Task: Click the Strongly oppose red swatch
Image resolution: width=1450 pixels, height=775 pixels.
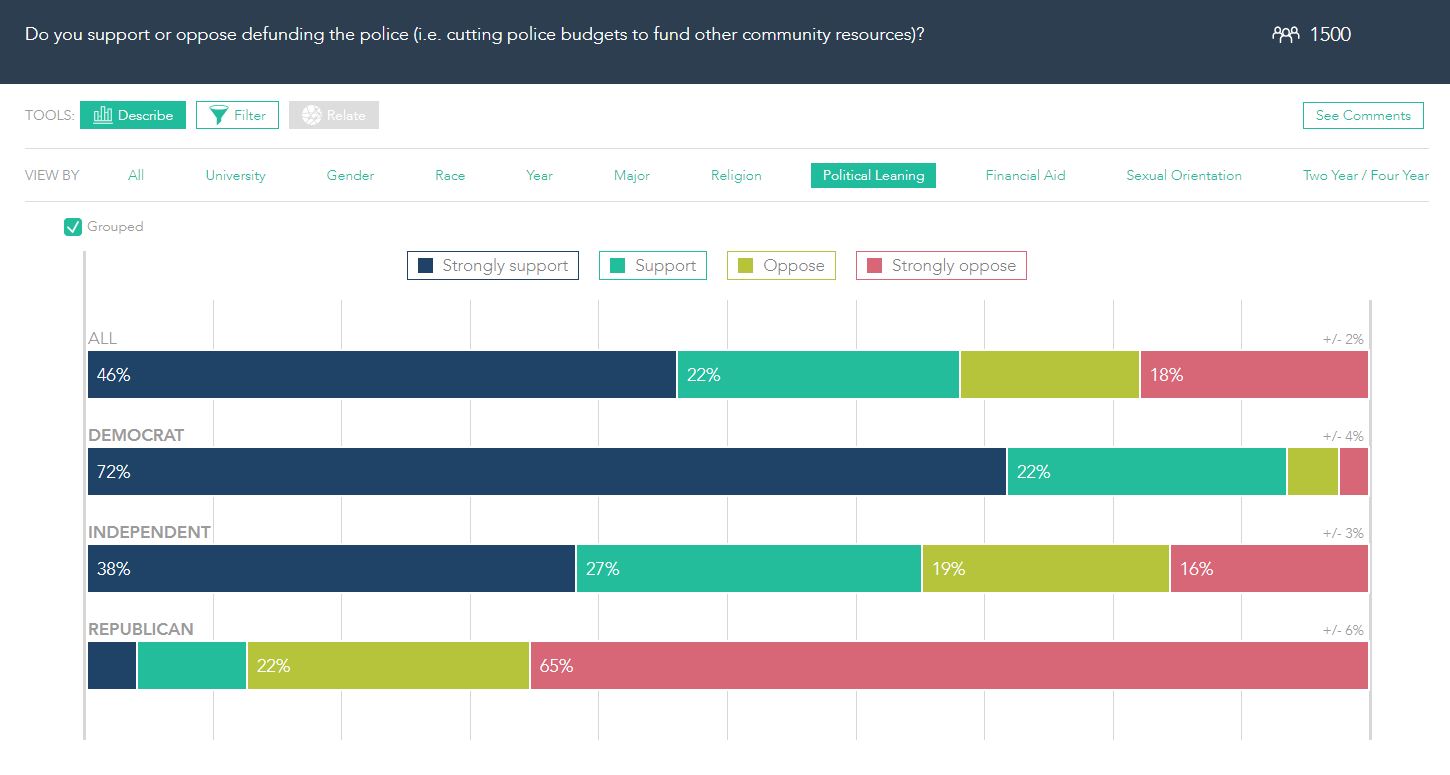Action: 874,266
